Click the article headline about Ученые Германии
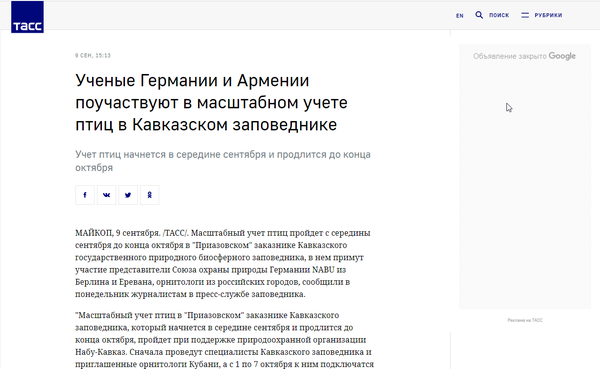Viewport: 600px width, 369px height. point(211,103)
